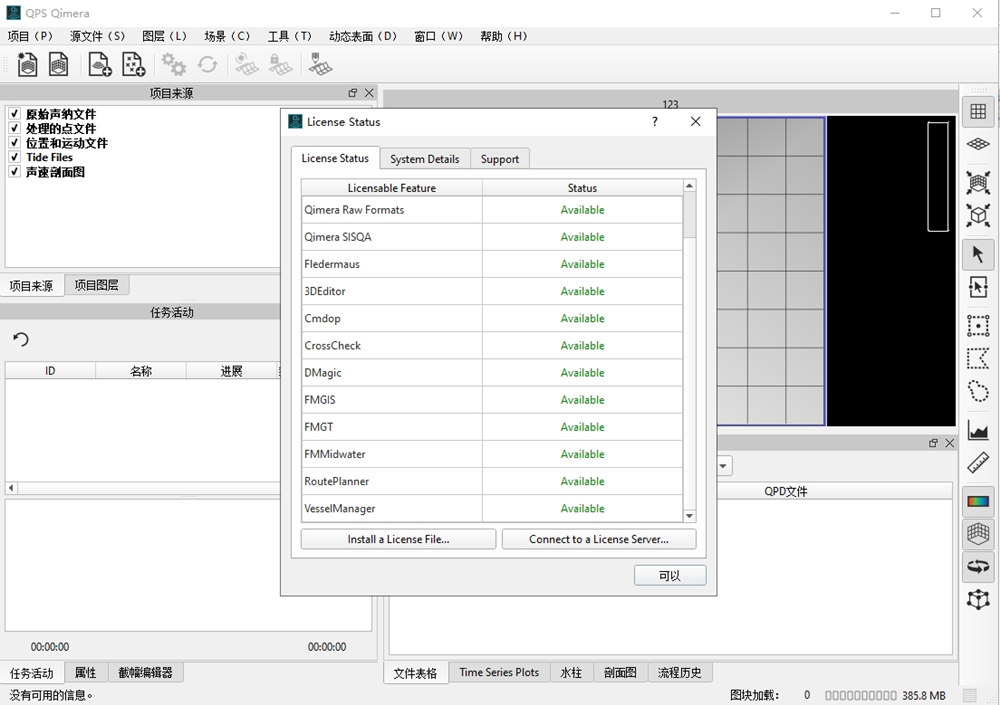
Task: Click the select-in-document cursor icon
Action: 978,287
